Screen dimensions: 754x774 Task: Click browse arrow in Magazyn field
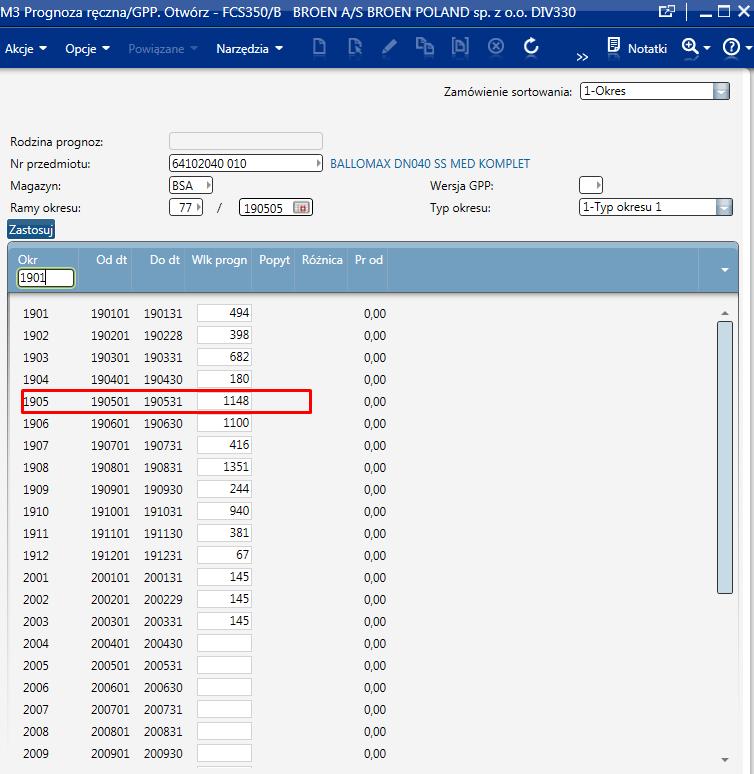point(208,186)
